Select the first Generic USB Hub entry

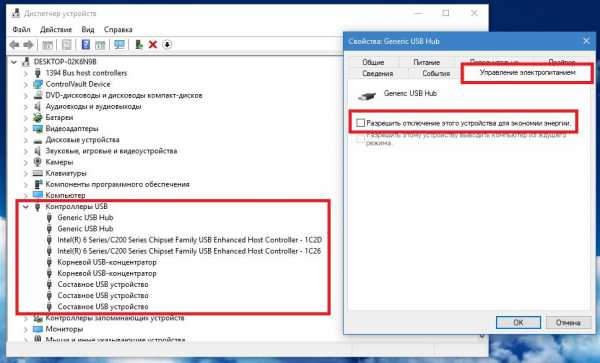point(85,218)
